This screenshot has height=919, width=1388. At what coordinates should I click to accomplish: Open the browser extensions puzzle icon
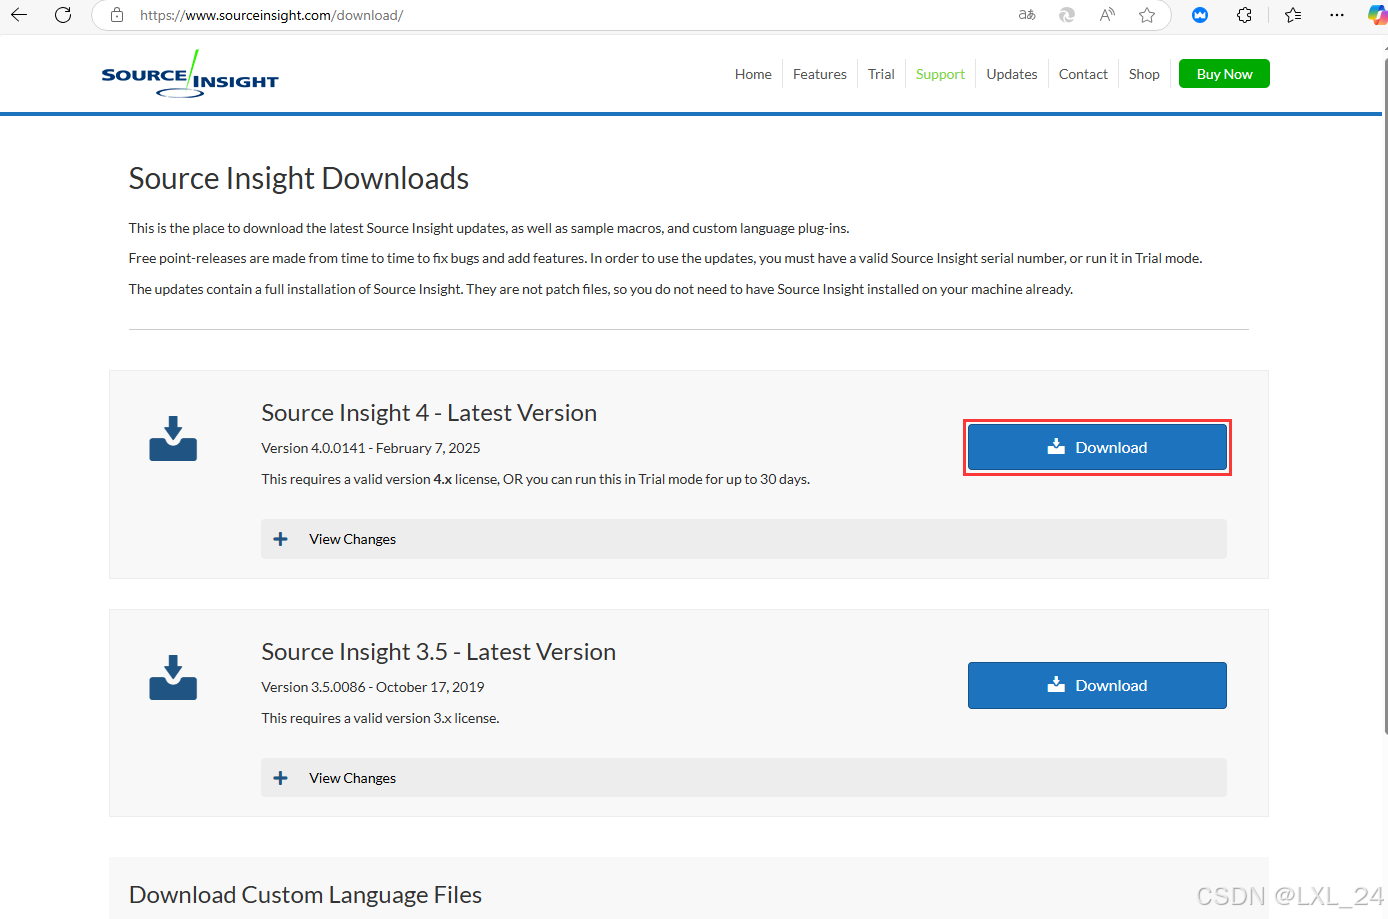(x=1245, y=15)
